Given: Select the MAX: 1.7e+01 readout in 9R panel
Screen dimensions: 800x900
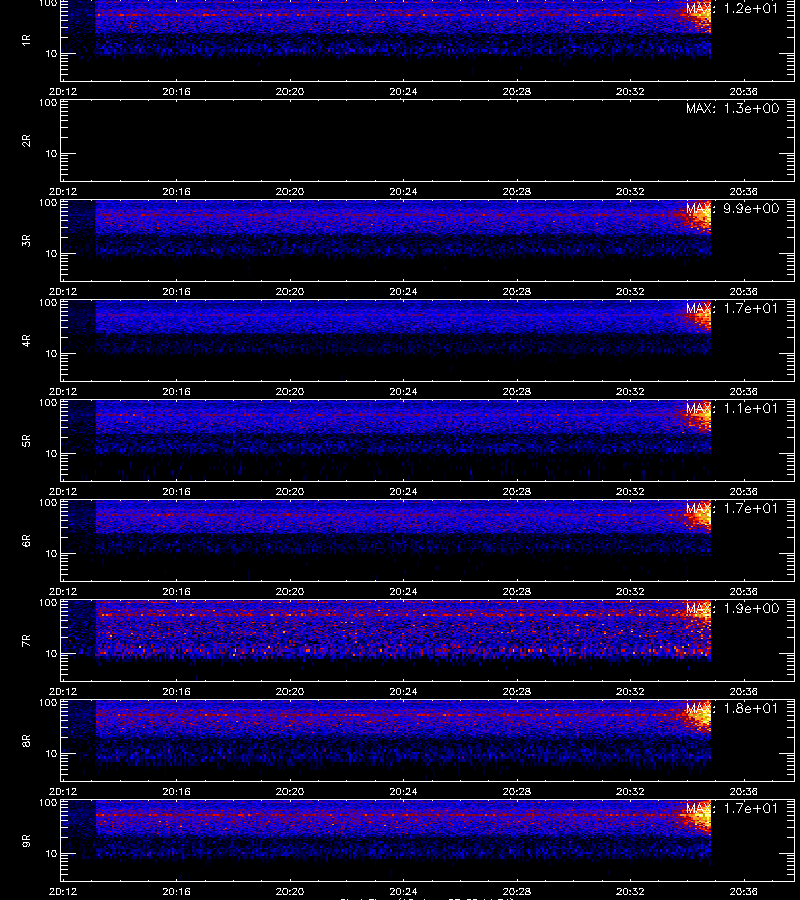Looking at the screenshot, I should point(732,808).
